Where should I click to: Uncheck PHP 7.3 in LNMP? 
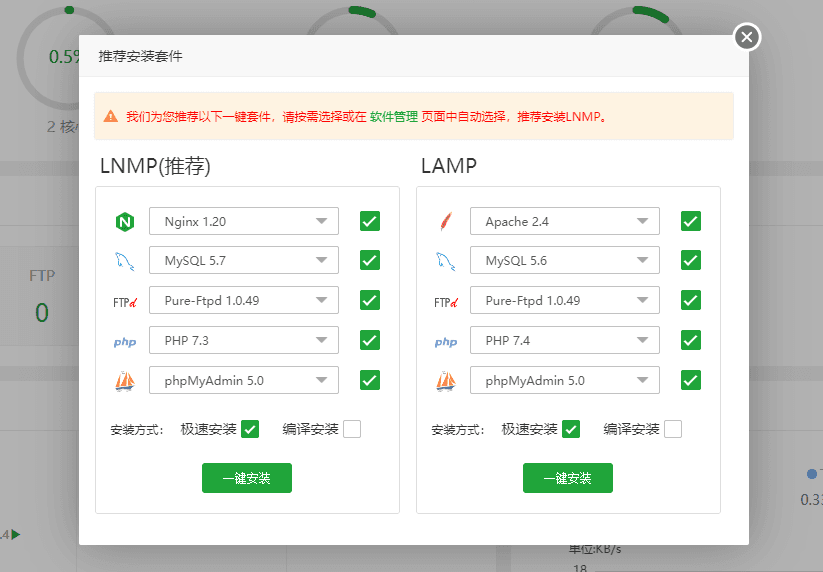click(370, 340)
